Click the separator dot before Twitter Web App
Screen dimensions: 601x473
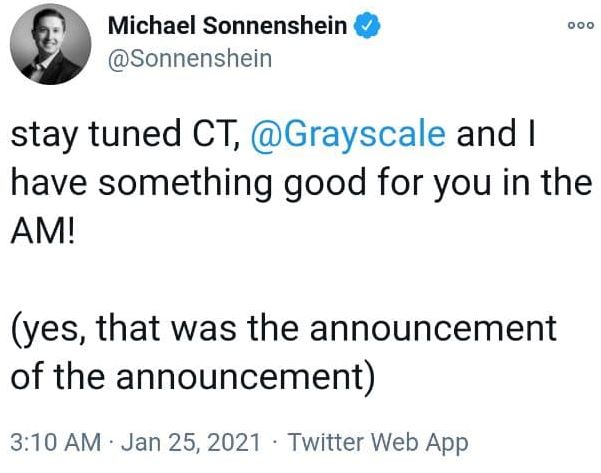point(275,442)
